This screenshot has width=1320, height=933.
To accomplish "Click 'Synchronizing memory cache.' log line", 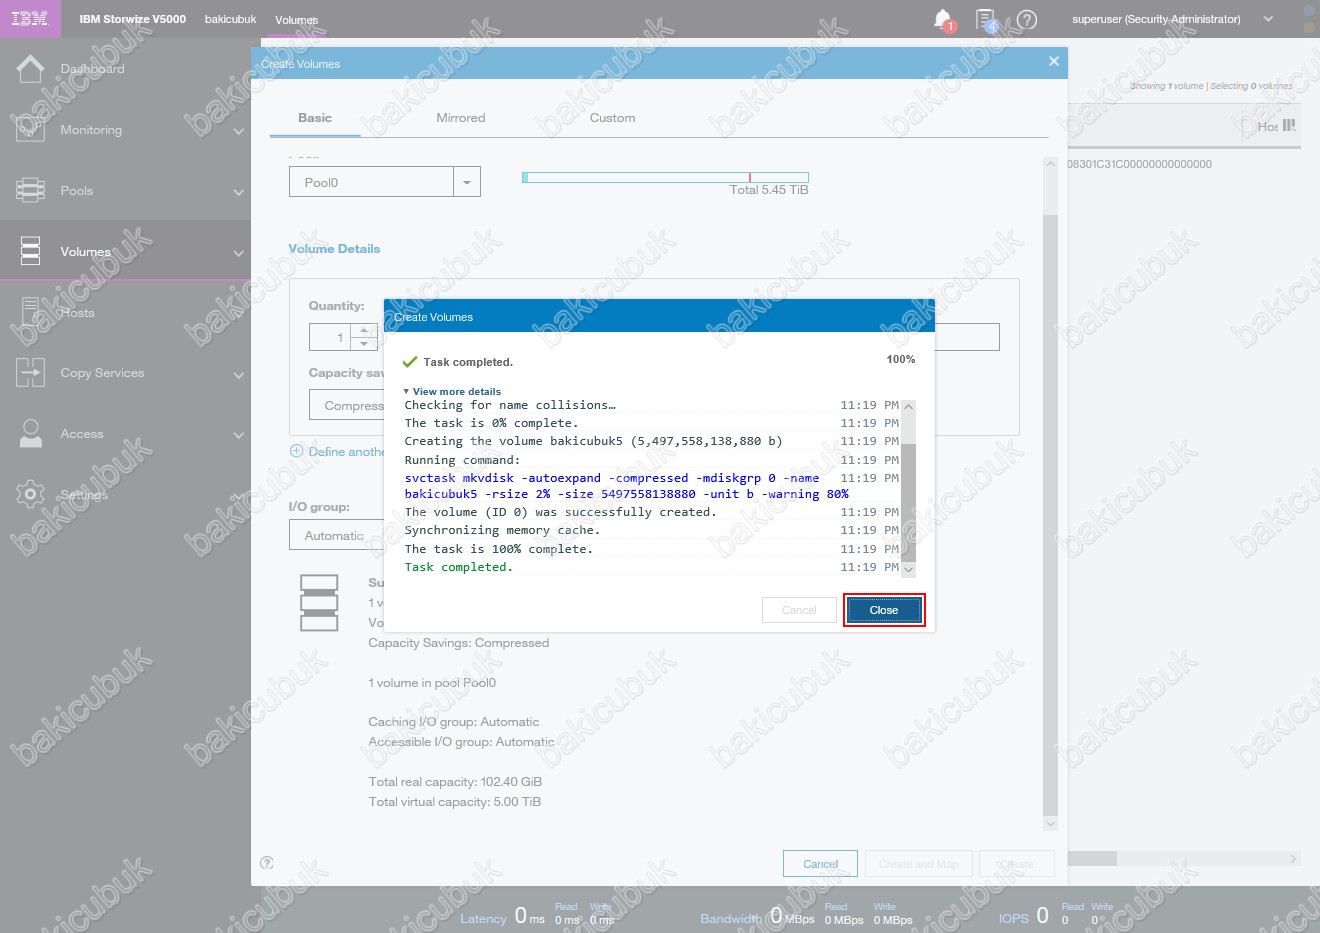I will click(502, 530).
